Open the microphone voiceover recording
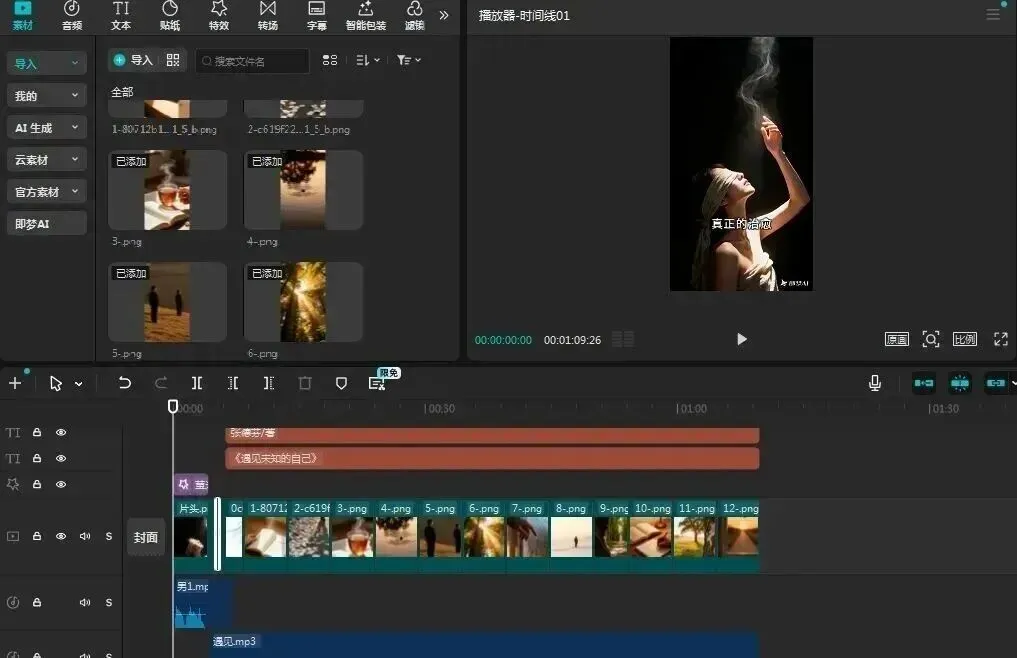Screen dimensions: 1017x658 (874, 383)
